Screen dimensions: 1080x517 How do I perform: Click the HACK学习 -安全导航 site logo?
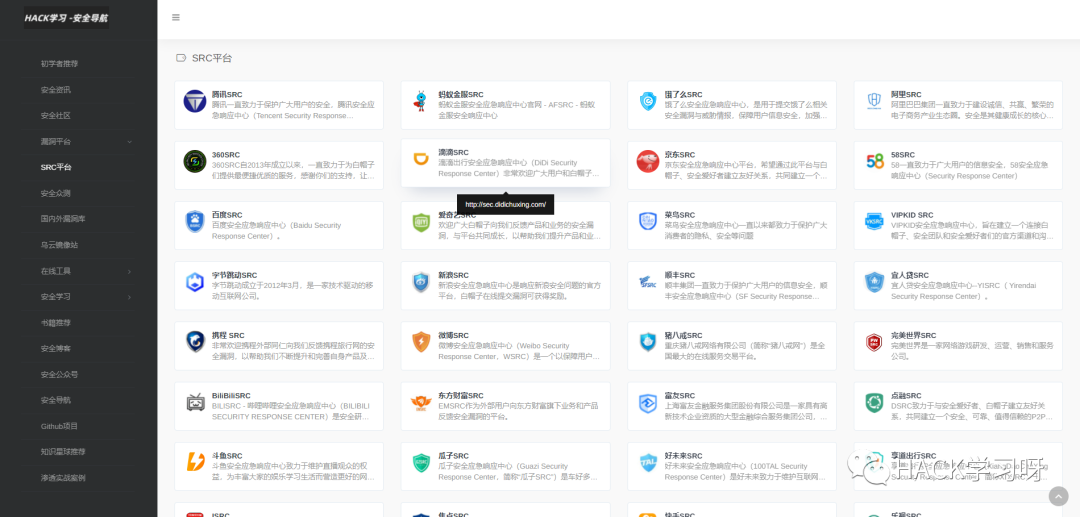(x=66, y=18)
